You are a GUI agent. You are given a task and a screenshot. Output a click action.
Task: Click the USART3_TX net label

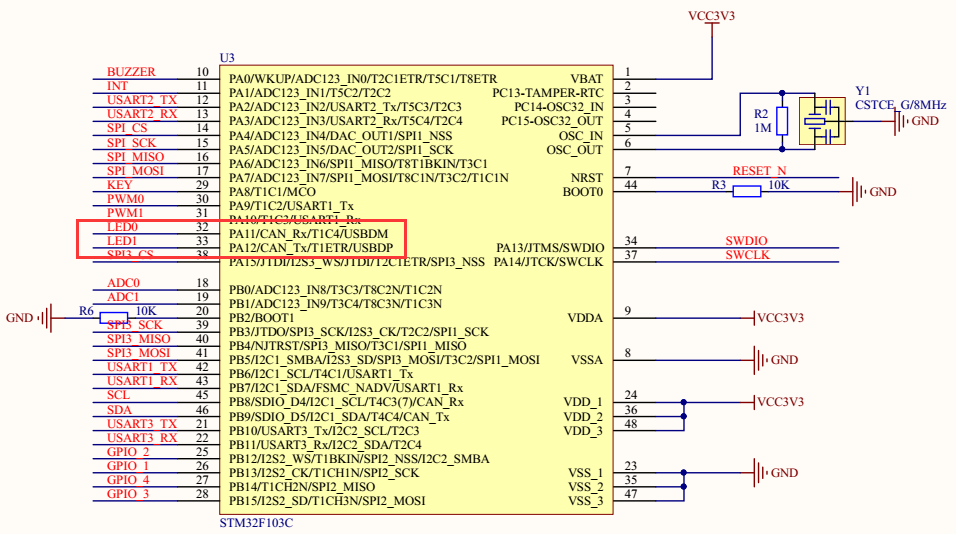[142, 424]
